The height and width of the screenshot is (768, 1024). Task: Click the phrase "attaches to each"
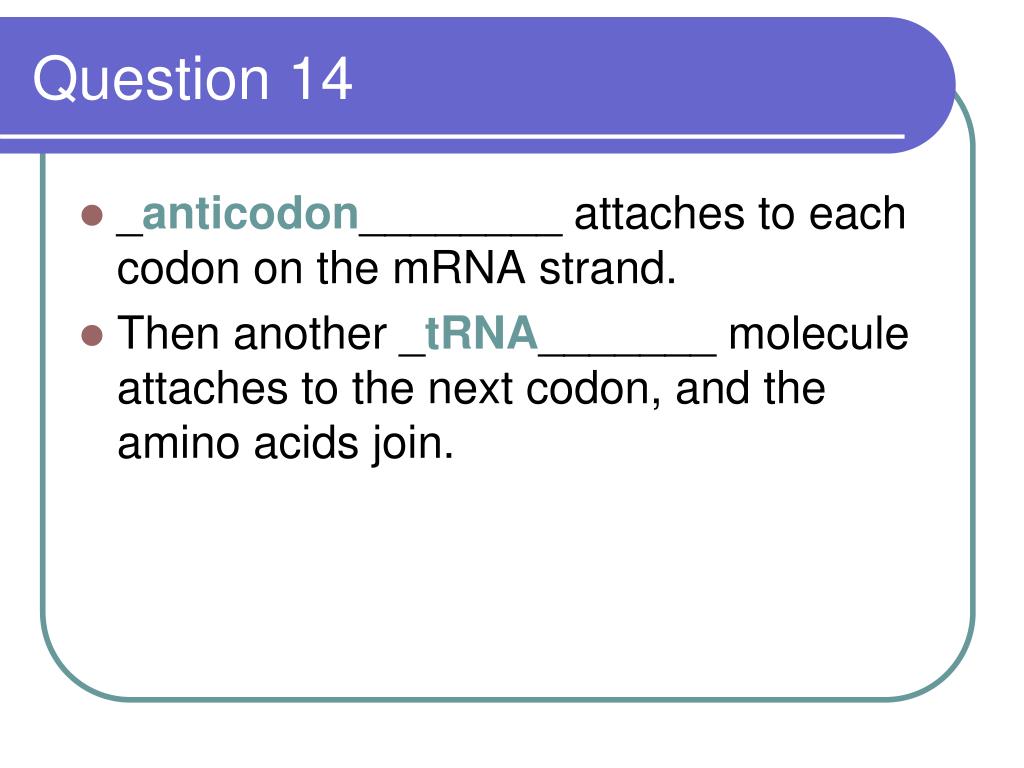tap(740, 214)
